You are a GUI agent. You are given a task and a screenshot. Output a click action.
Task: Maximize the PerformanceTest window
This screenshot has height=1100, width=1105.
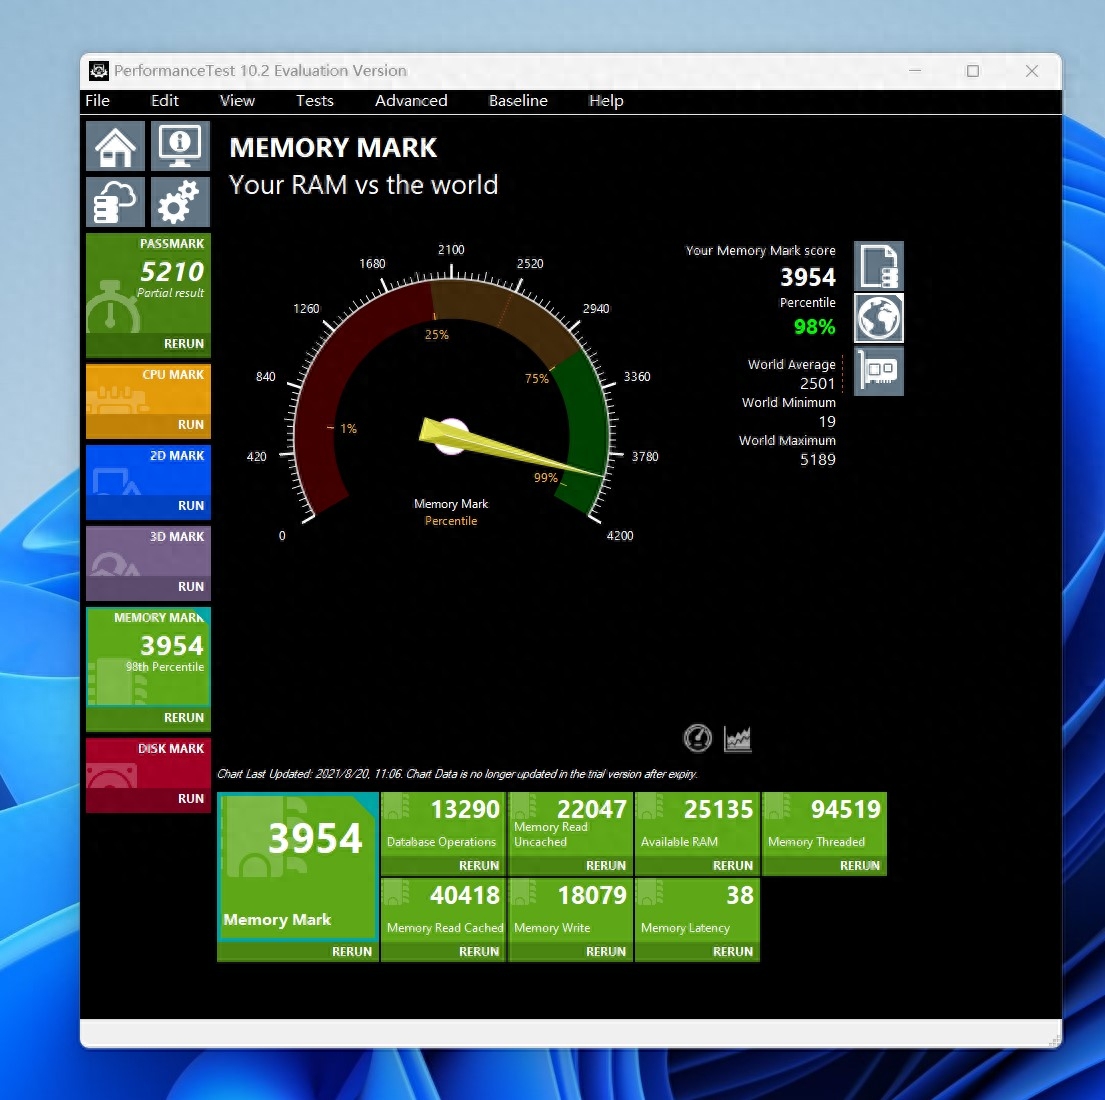pyautogui.click(x=973, y=70)
